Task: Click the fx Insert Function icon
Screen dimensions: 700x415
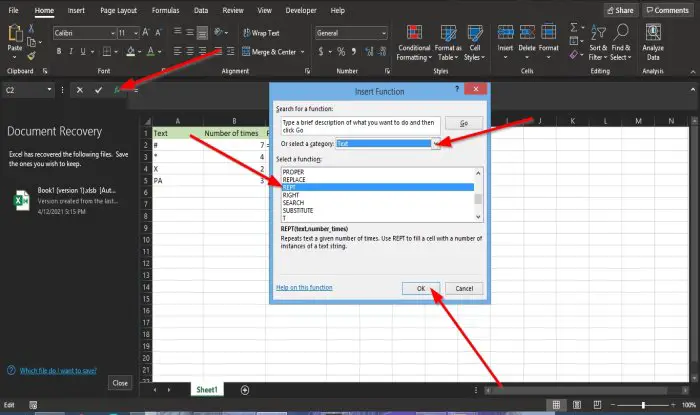Action: point(117,90)
